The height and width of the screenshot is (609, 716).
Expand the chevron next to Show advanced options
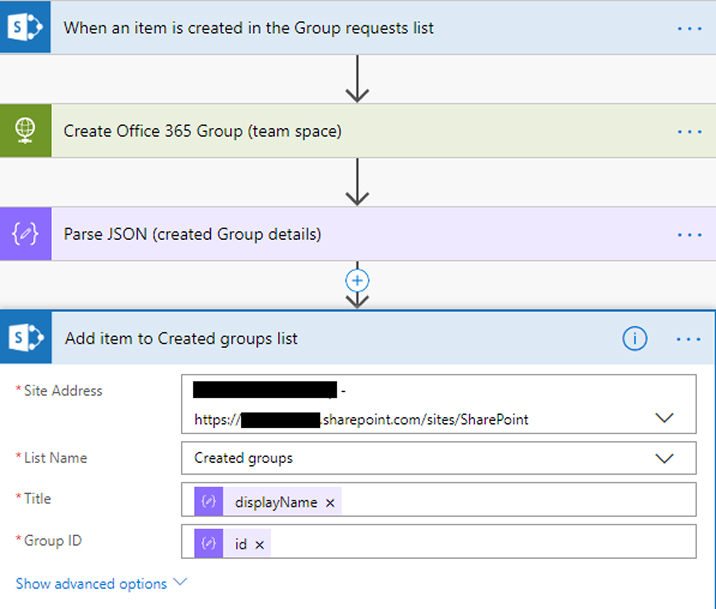pos(180,582)
